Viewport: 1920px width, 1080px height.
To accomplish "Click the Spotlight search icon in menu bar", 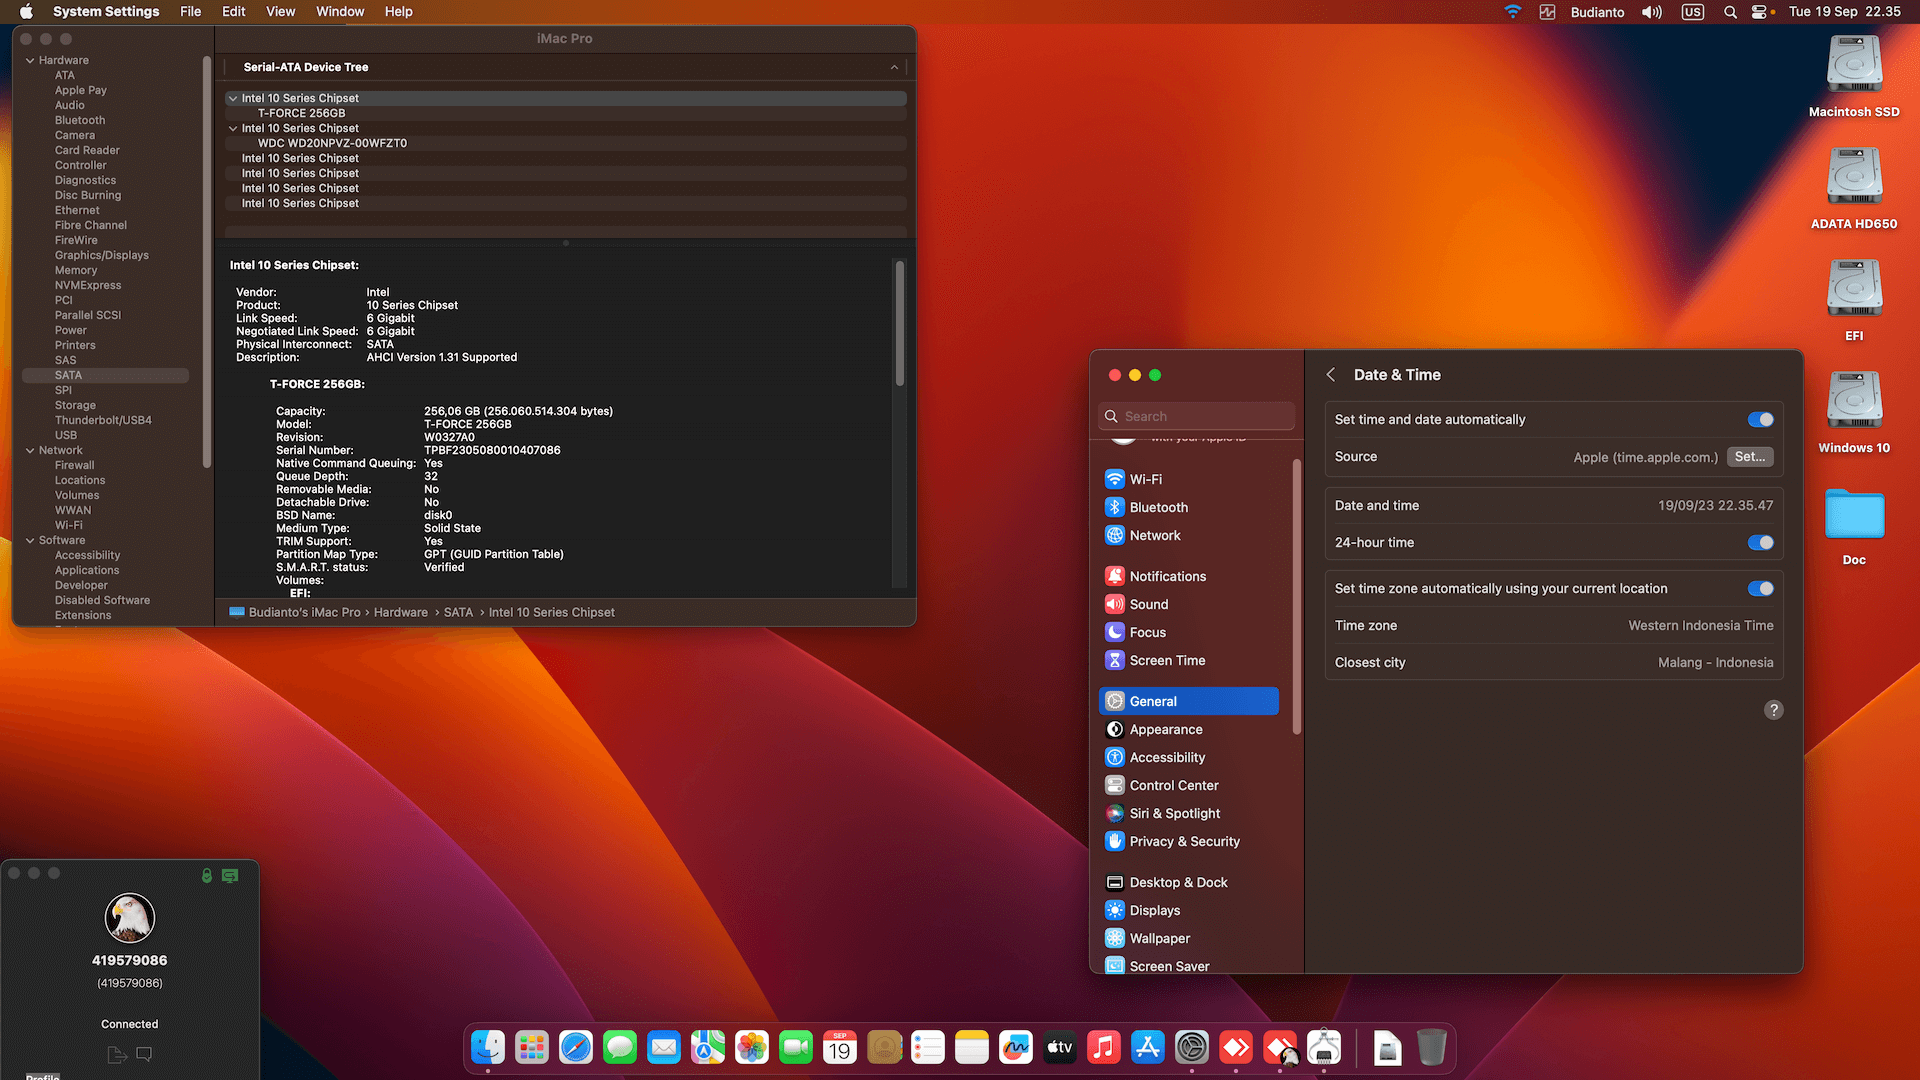I will pyautogui.click(x=1730, y=12).
